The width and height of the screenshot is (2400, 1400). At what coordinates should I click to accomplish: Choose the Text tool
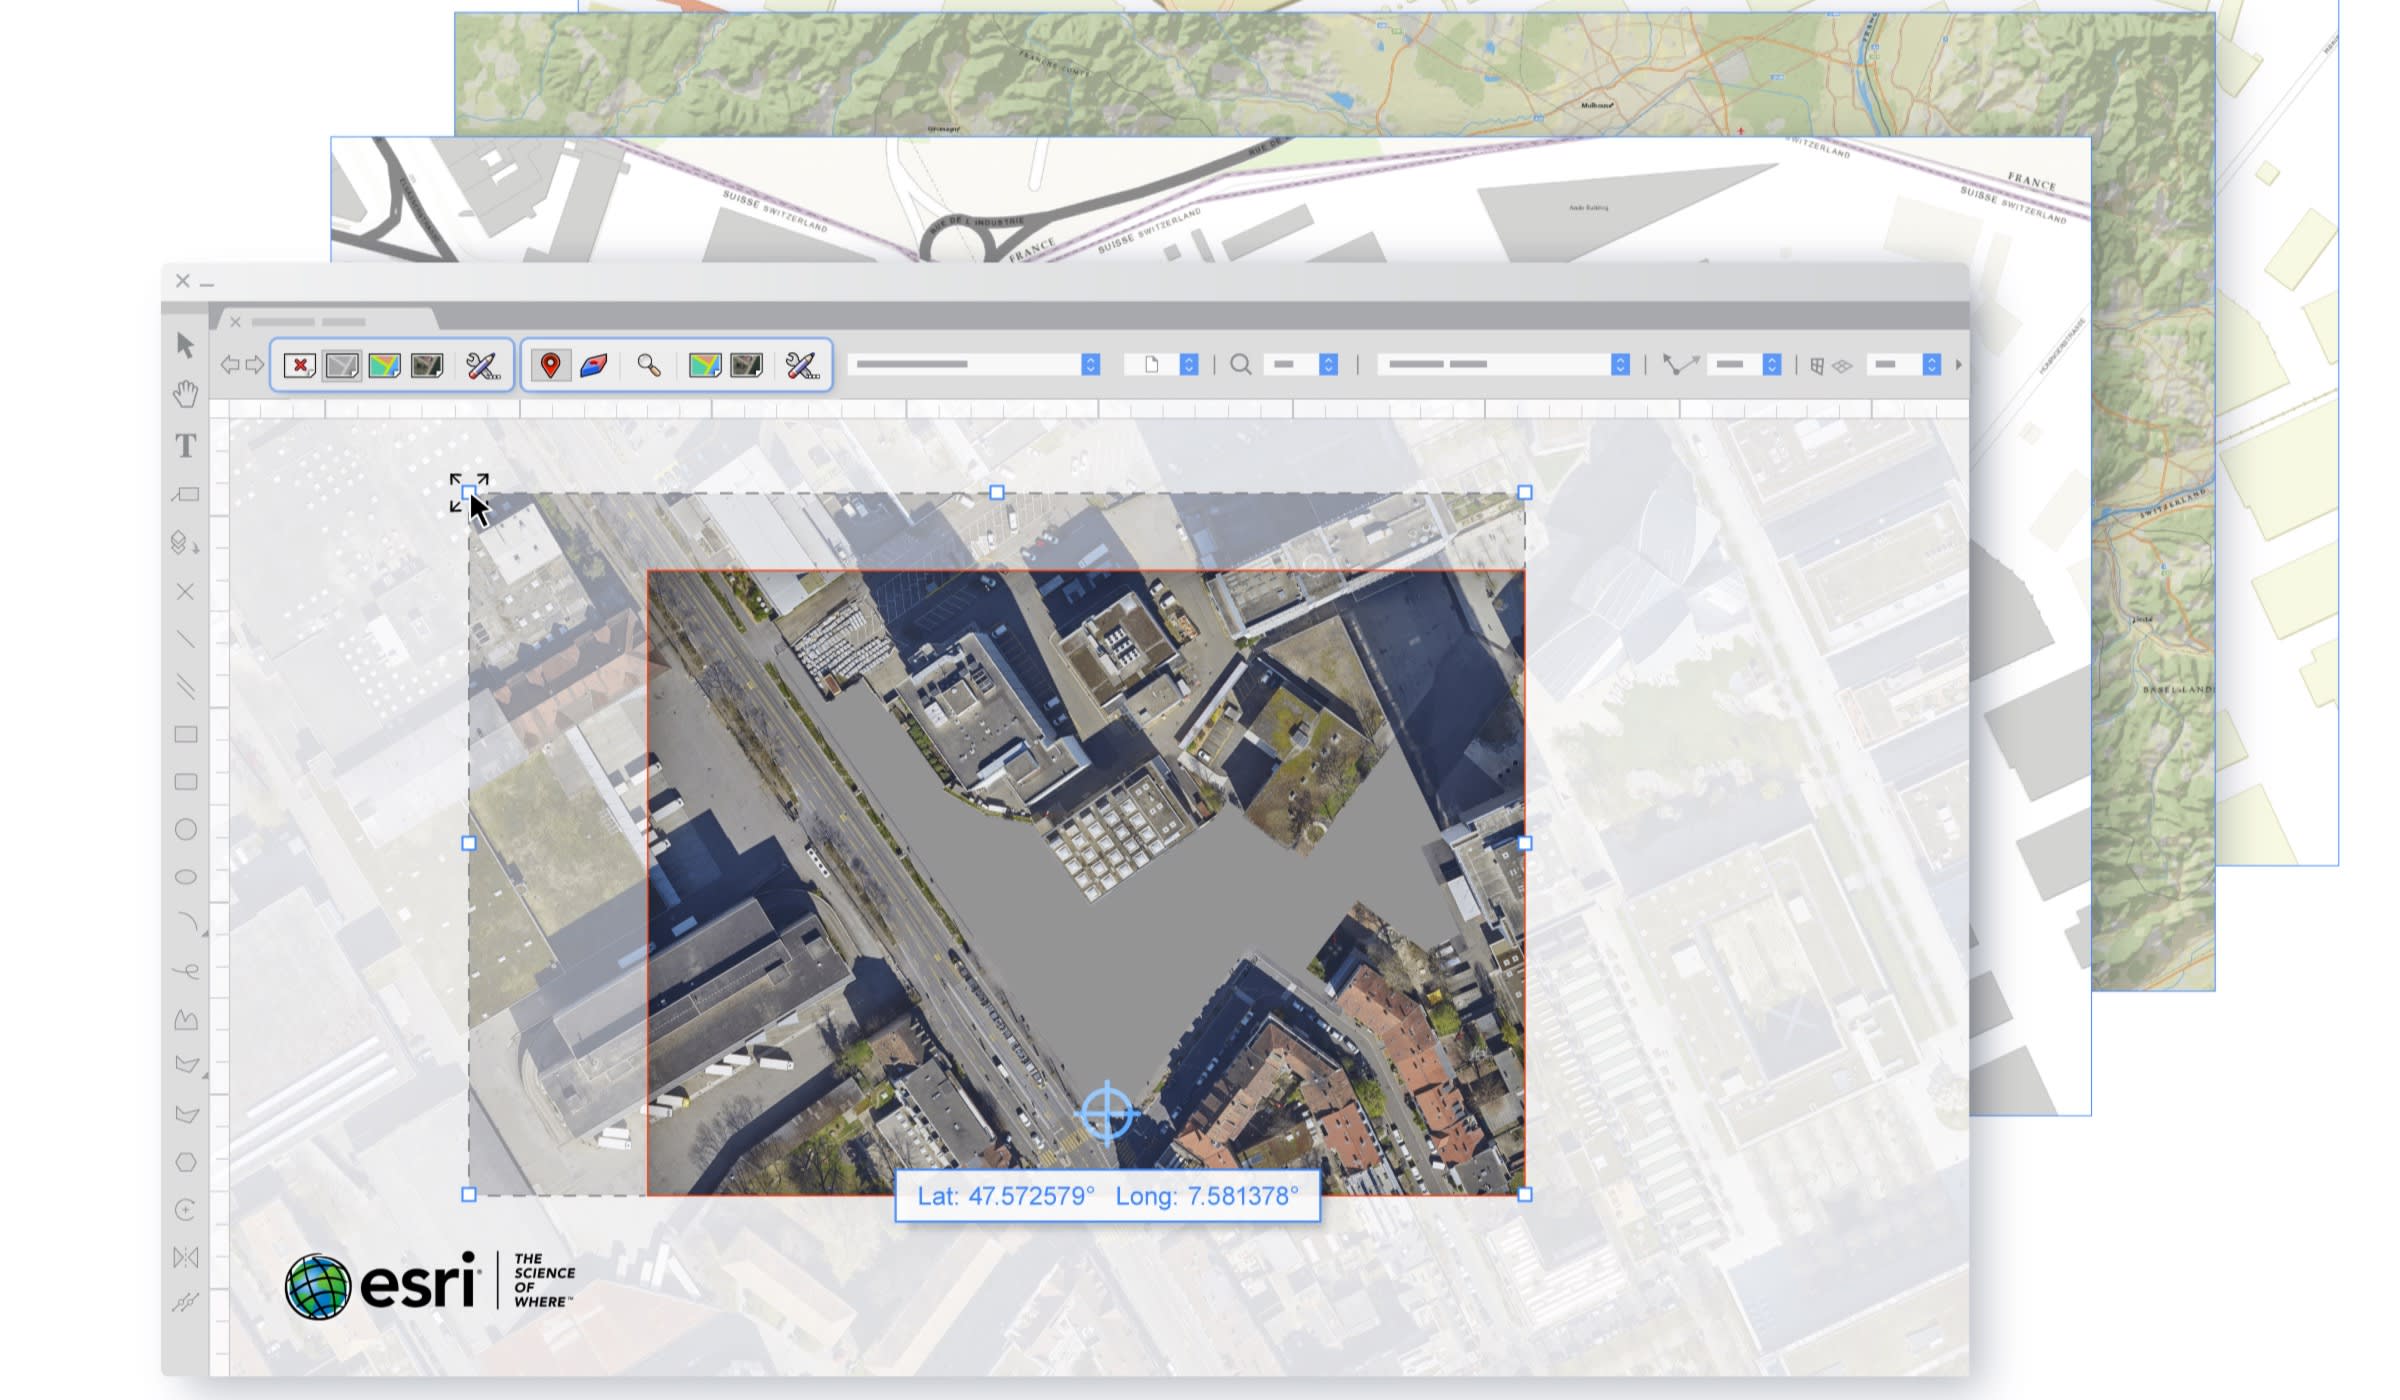click(185, 445)
